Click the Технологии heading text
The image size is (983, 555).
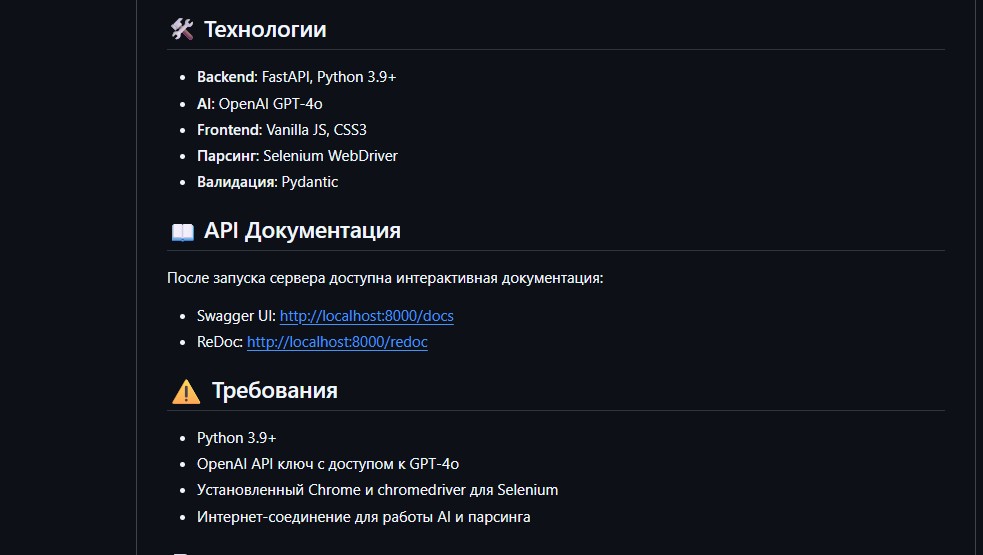(x=265, y=30)
